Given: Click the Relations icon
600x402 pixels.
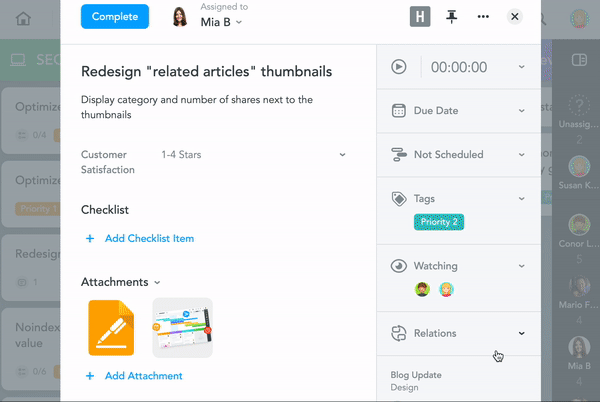Looking at the screenshot, I should 399,333.
